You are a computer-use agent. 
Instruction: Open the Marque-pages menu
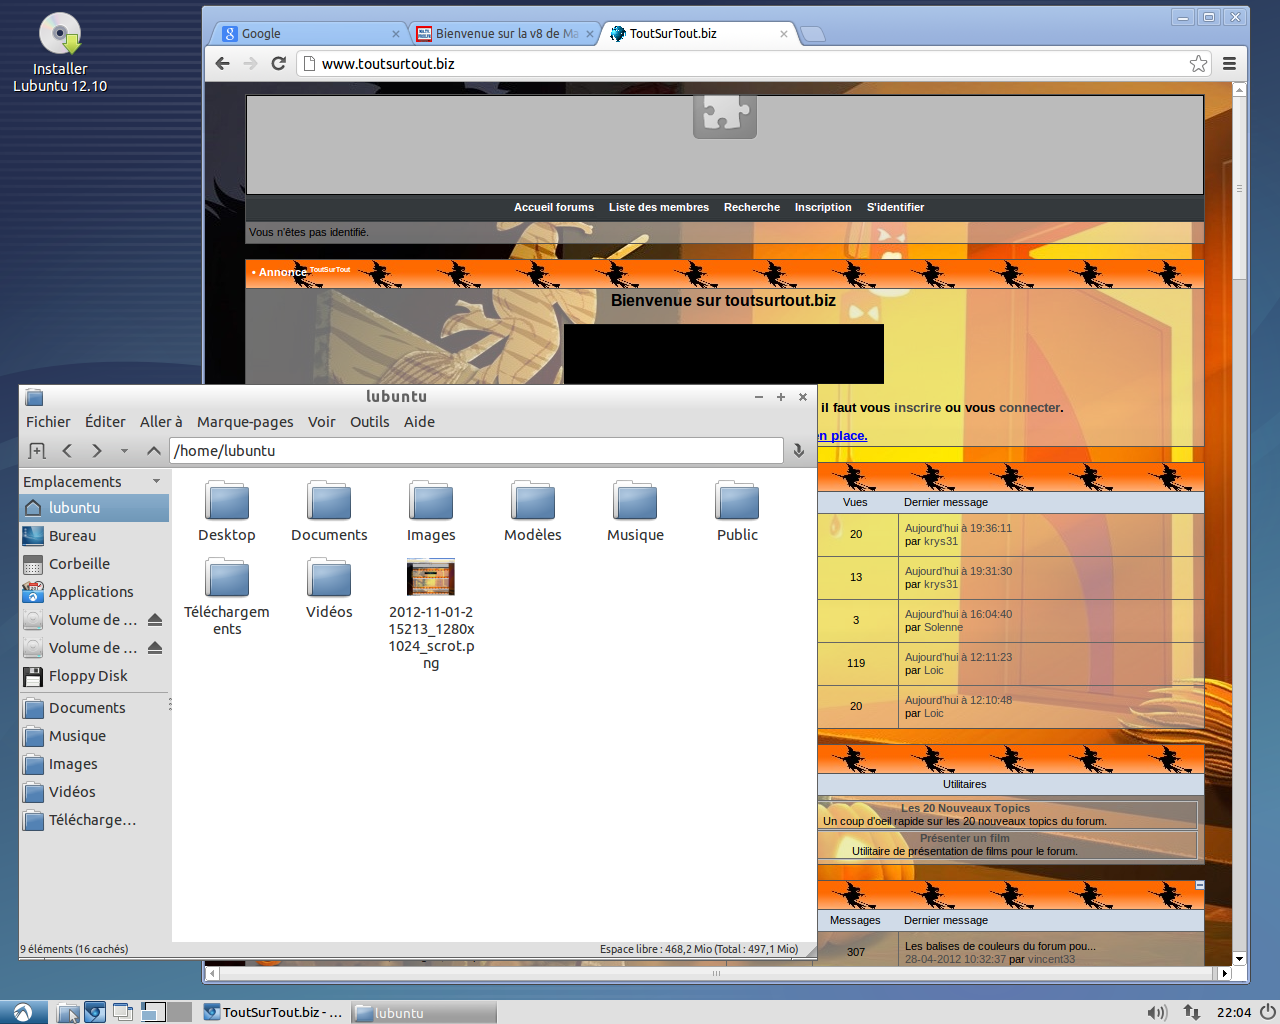[x=245, y=422]
